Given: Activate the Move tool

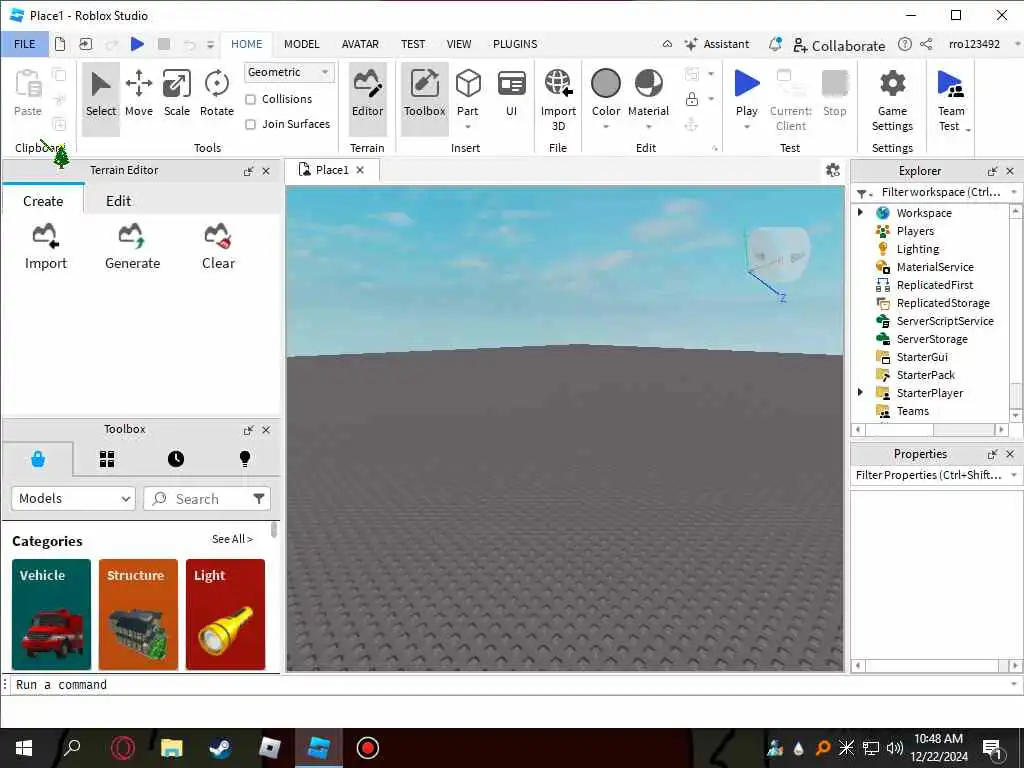Looking at the screenshot, I should (138, 95).
